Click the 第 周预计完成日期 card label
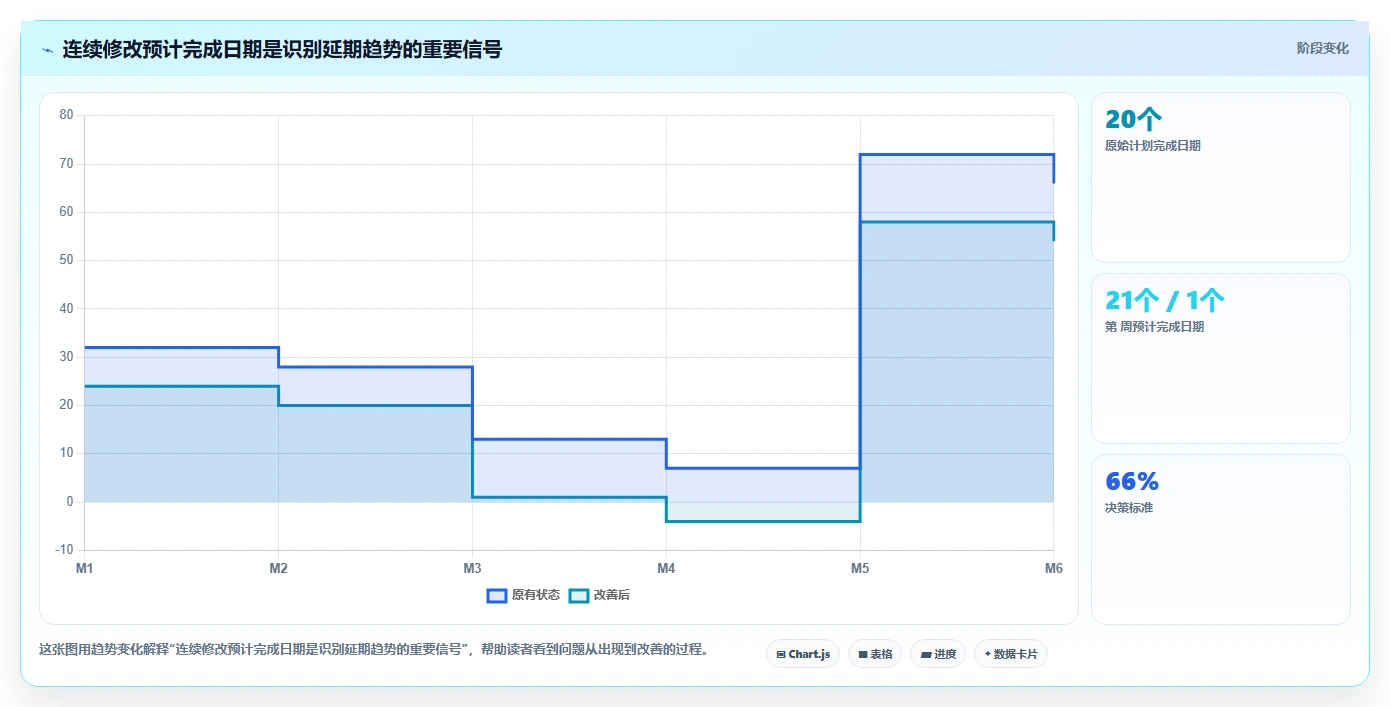This screenshot has height=707, width=1390. [1155, 327]
